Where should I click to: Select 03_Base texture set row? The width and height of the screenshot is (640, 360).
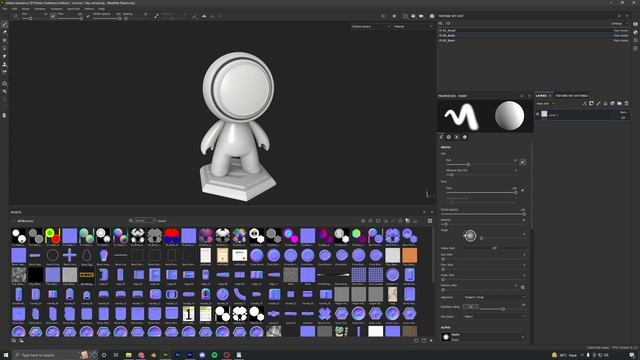click(x=533, y=40)
